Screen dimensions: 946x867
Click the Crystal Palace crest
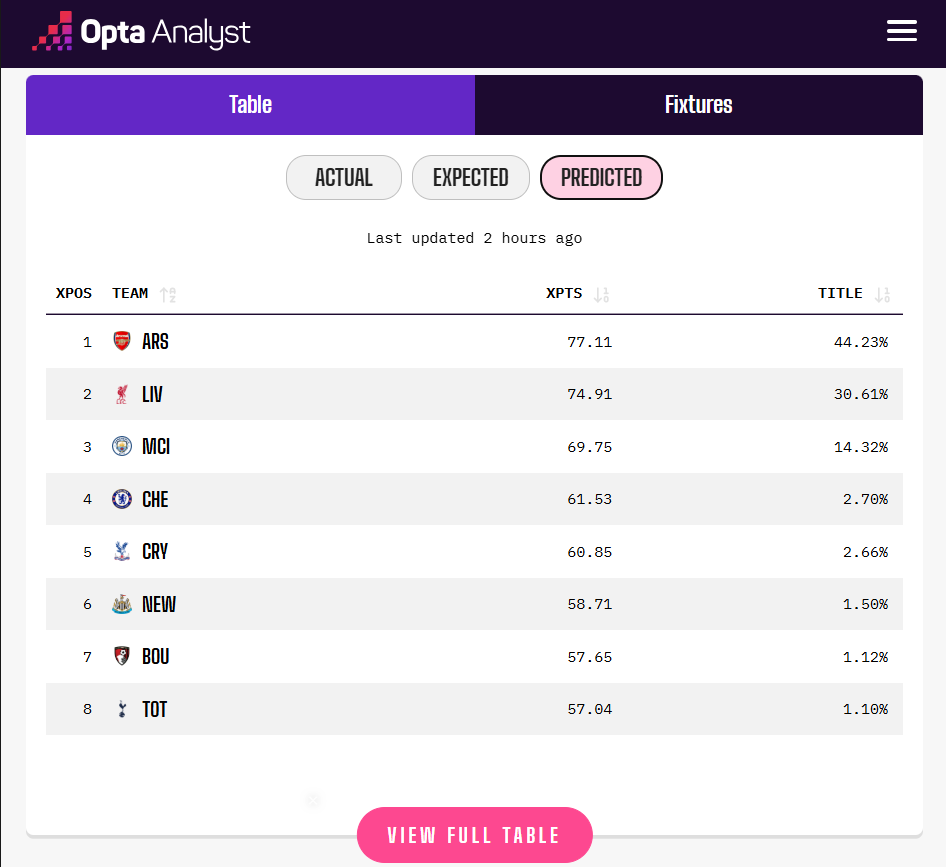pos(122,552)
